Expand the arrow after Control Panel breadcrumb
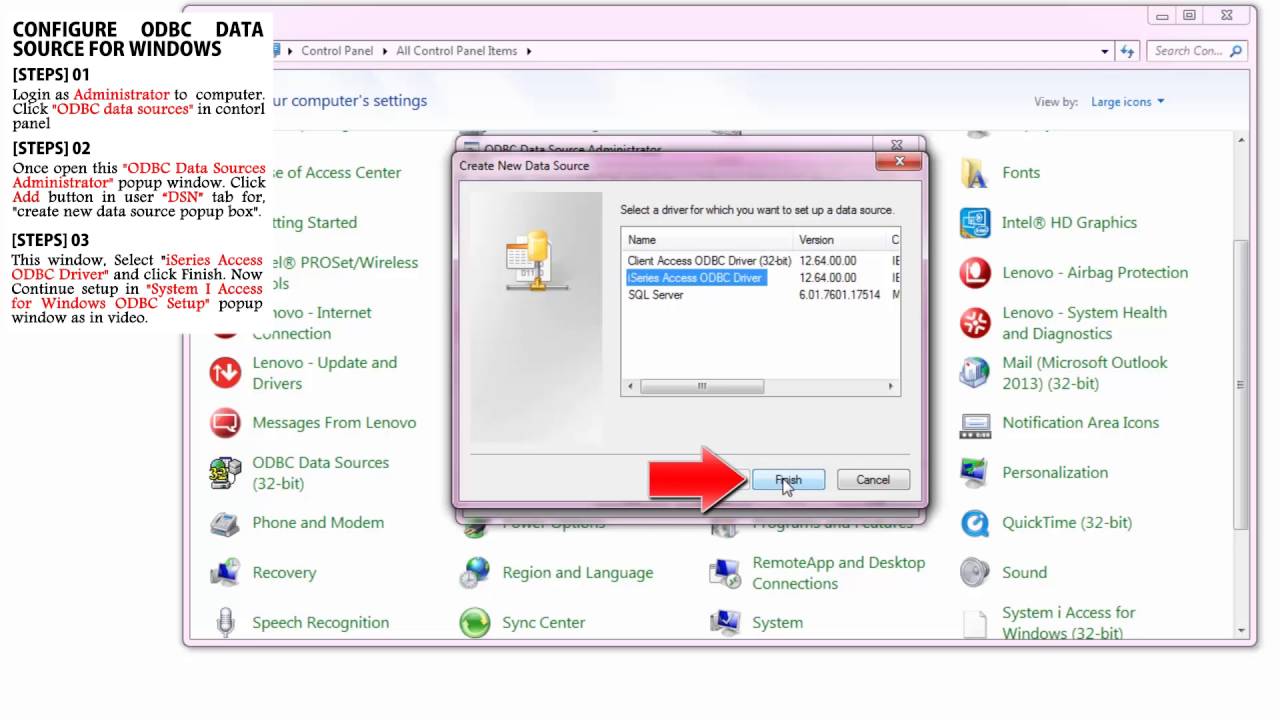The height and width of the screenshot is (720, 1280). tap(384, 51)
